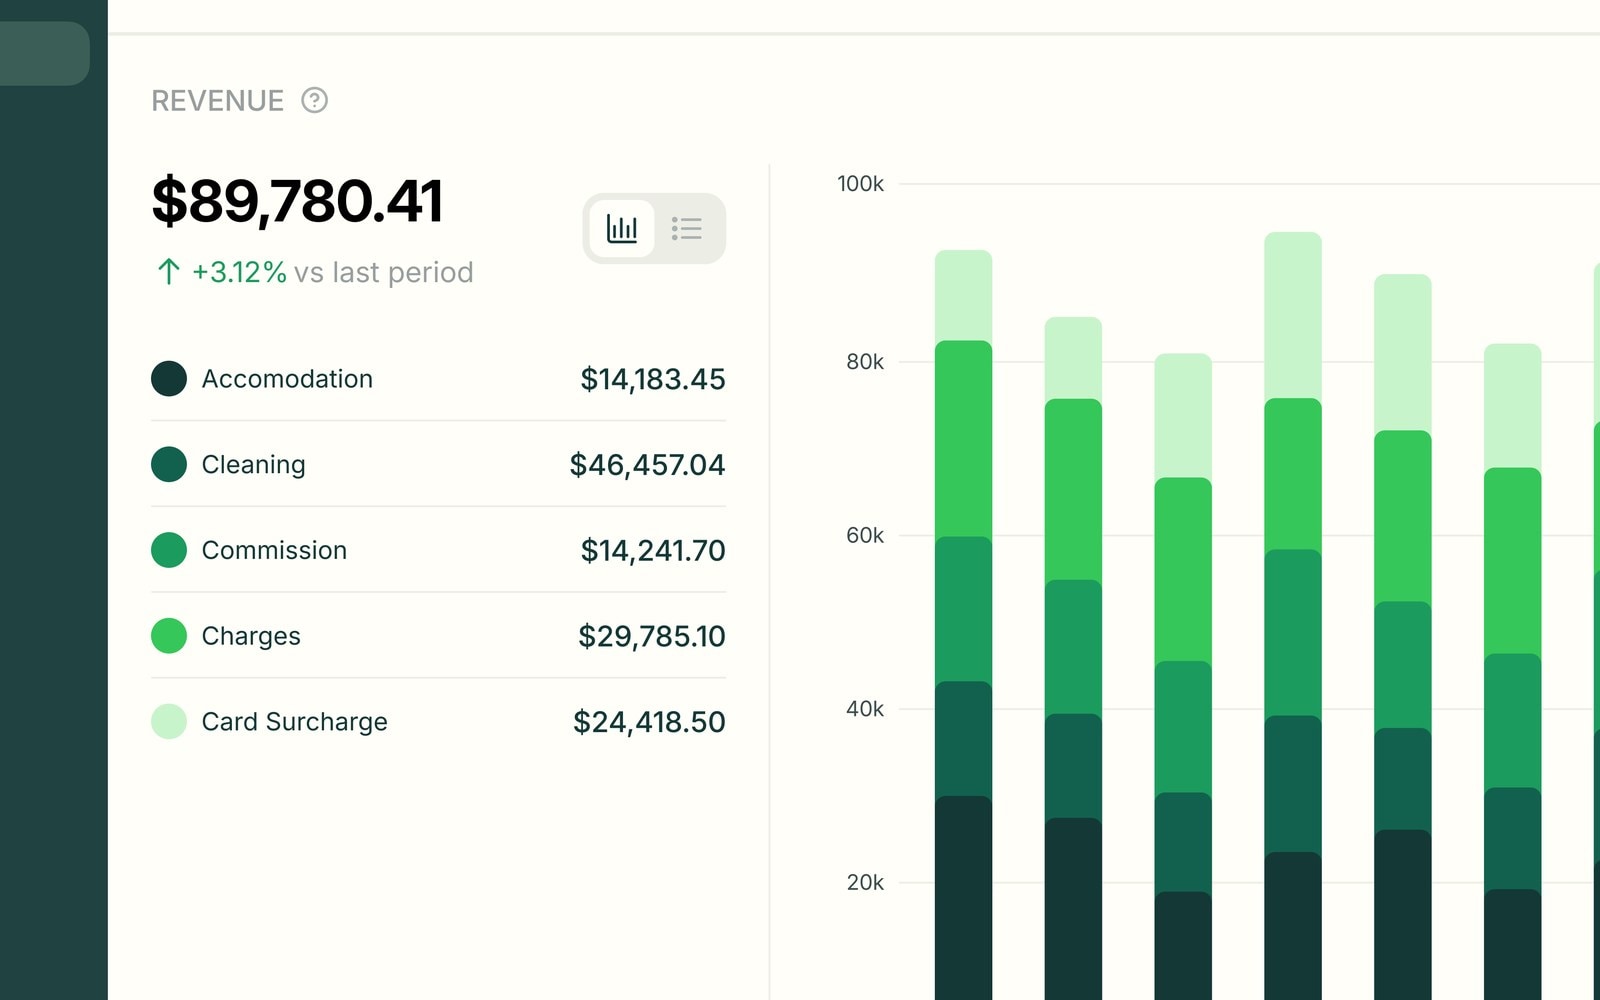The height and width of the screenshot is (1000, 1600).
Task: Click the $14,241.70 value
Action: [652, 550]
